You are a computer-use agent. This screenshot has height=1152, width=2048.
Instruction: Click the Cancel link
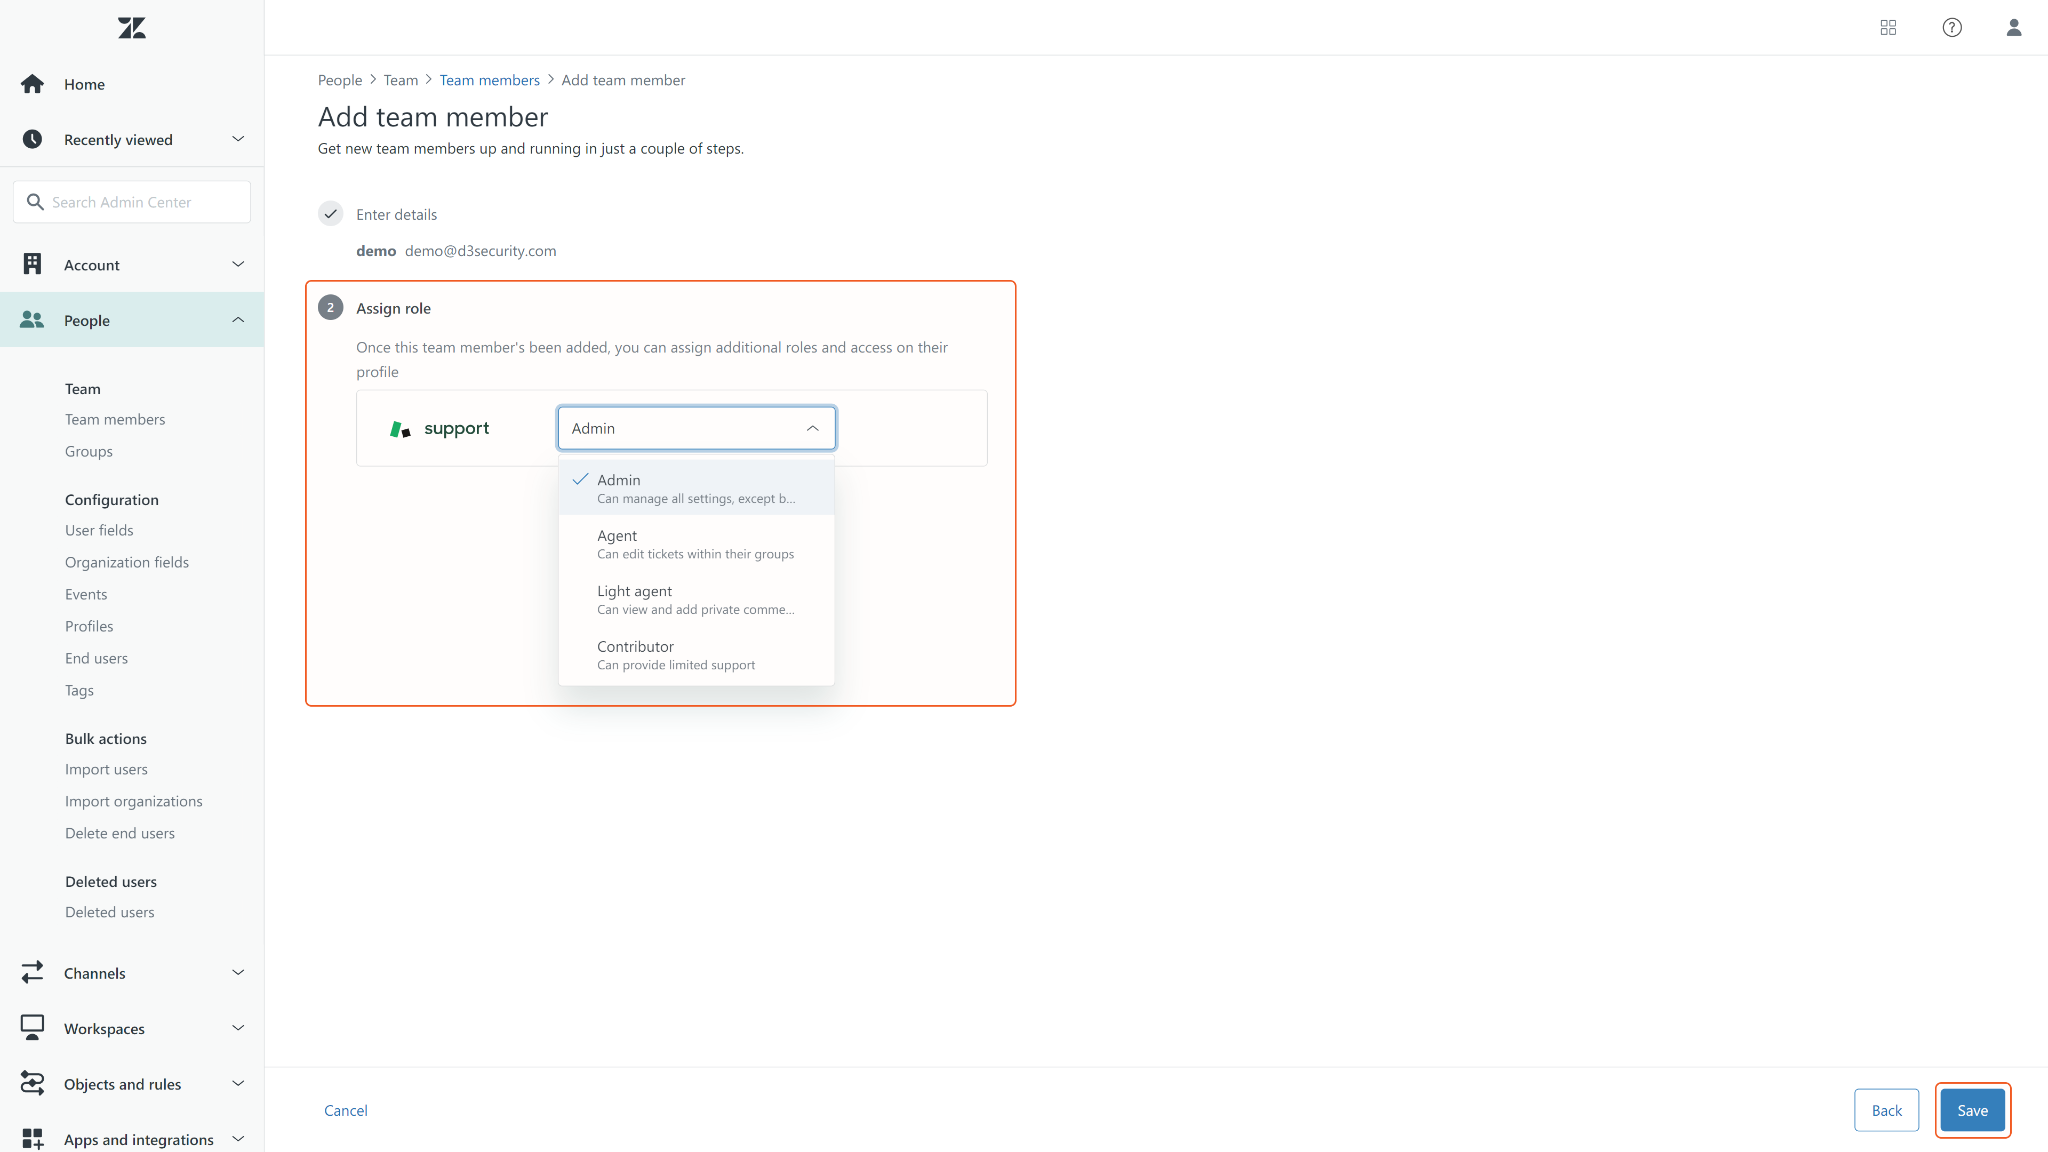tap(346, 1110)
